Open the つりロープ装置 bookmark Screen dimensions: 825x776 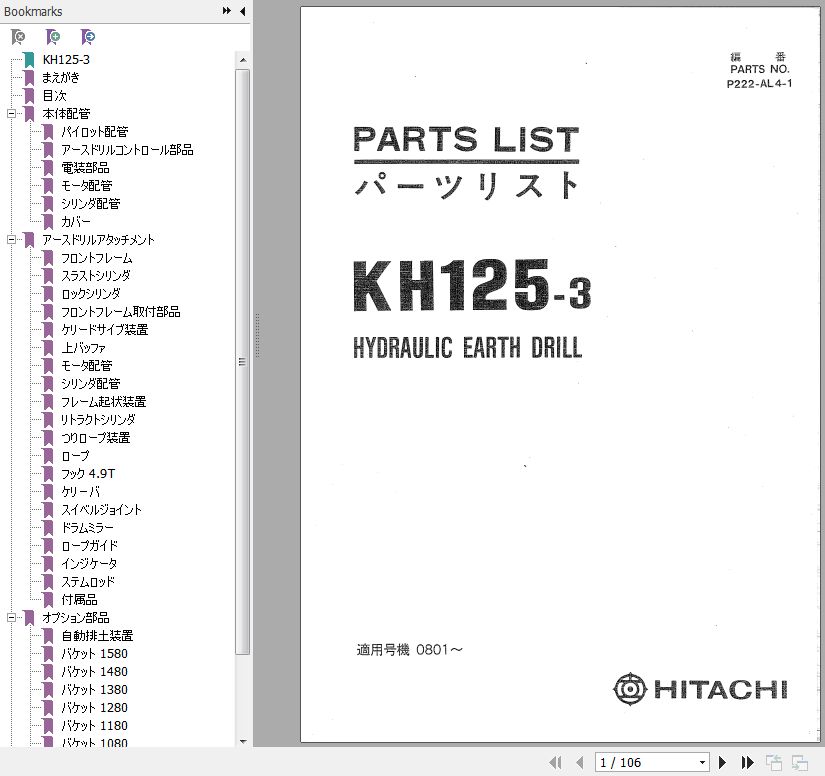pyautogui.click(x=96, y=437)
